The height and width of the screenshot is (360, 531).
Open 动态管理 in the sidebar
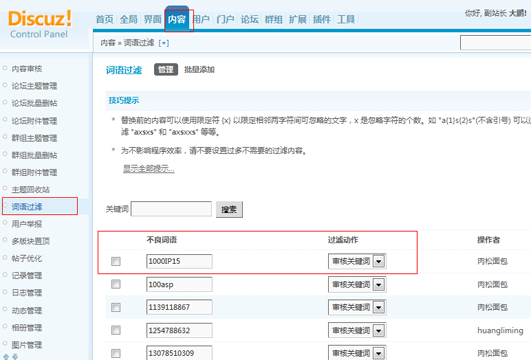pyautogui.click(x=27, y=310)
